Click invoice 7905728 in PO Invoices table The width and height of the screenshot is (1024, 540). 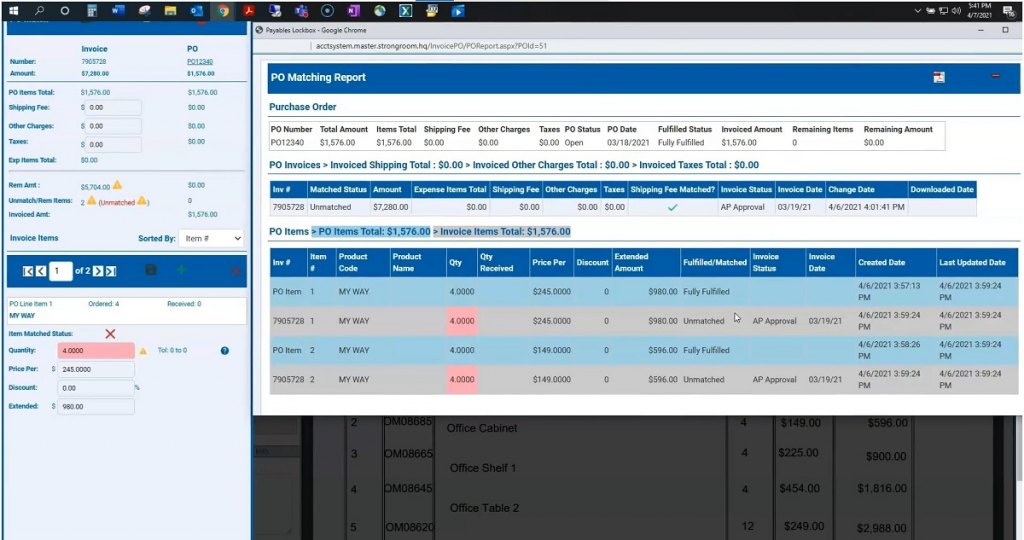(x=288, y=207)
